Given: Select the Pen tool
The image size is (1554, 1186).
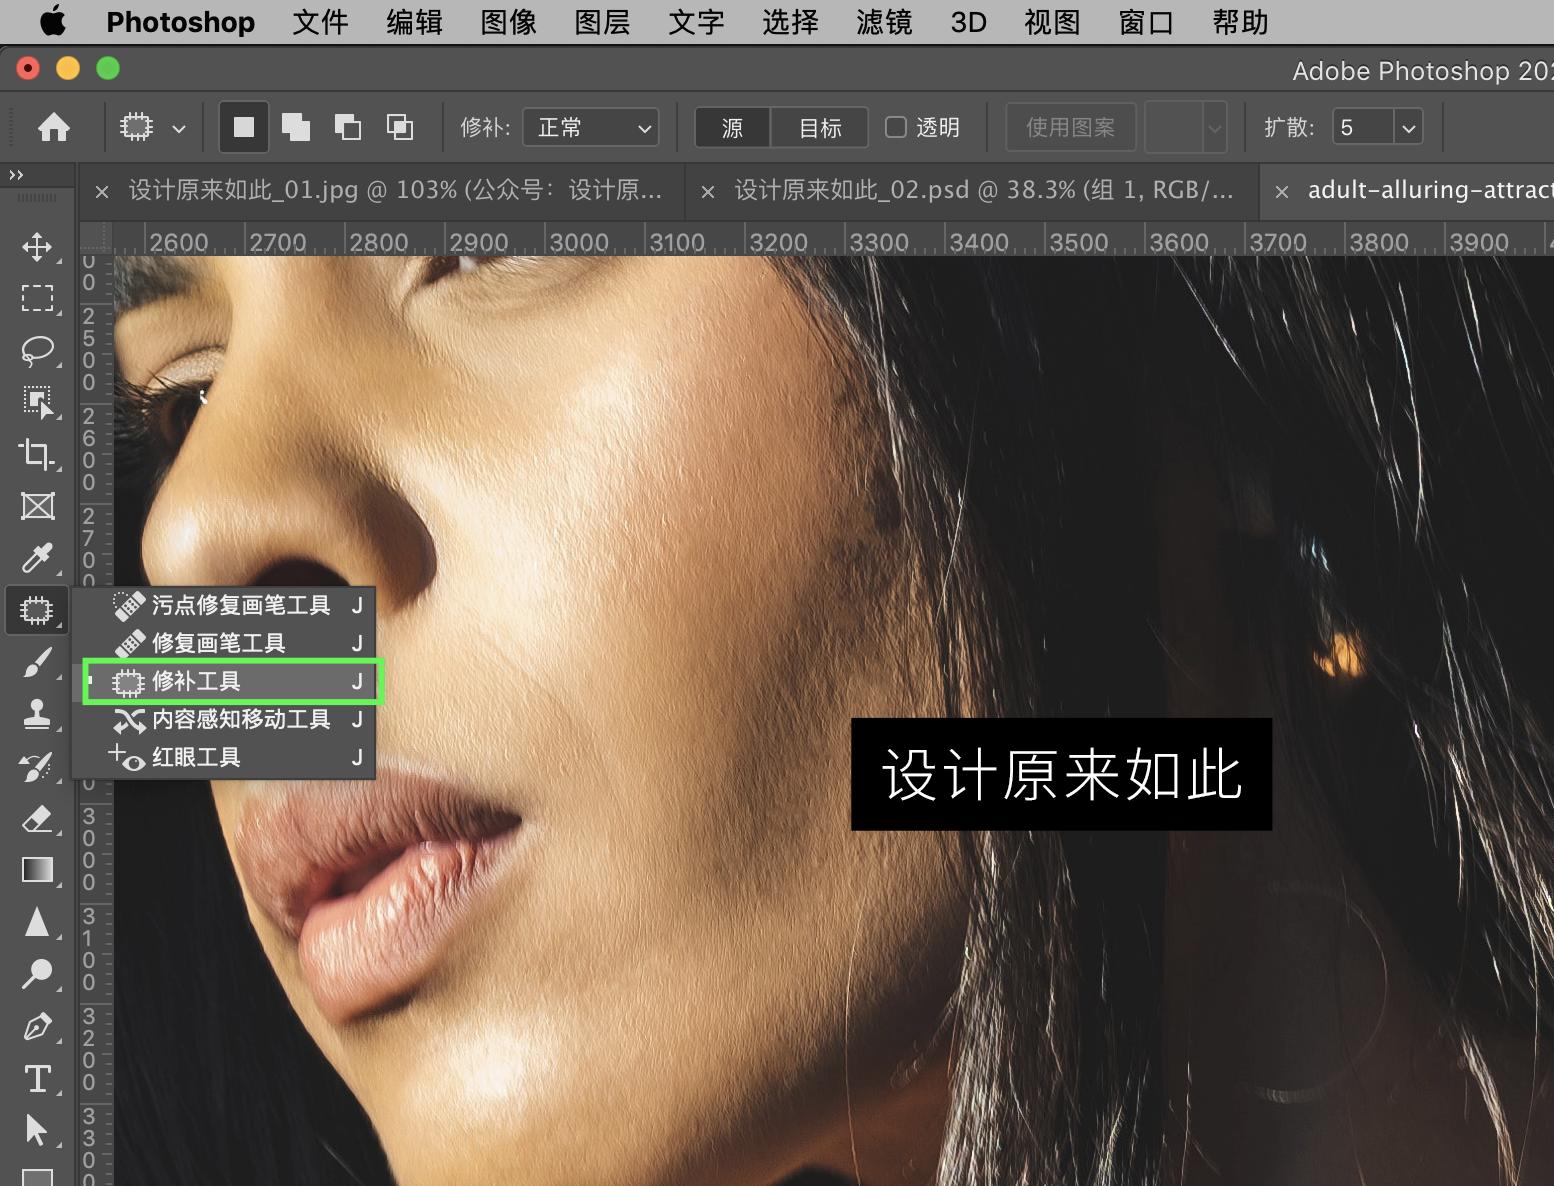Looking at the screenshot, I should [x=37, y=1025].
